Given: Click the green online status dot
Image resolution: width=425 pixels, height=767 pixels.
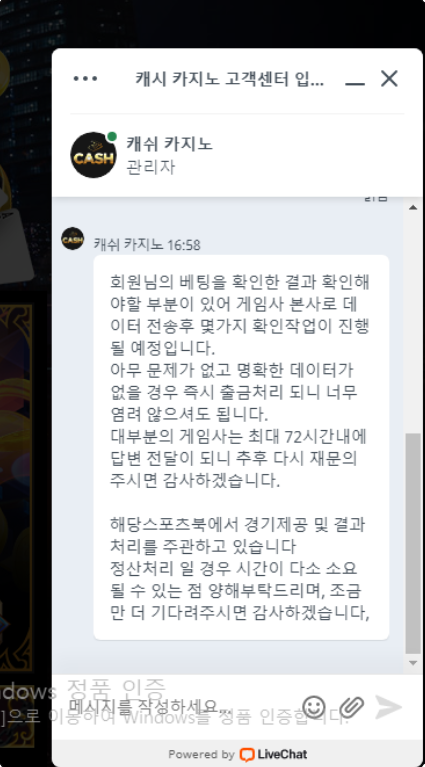Looking at the screenshot, I should 112,136.
